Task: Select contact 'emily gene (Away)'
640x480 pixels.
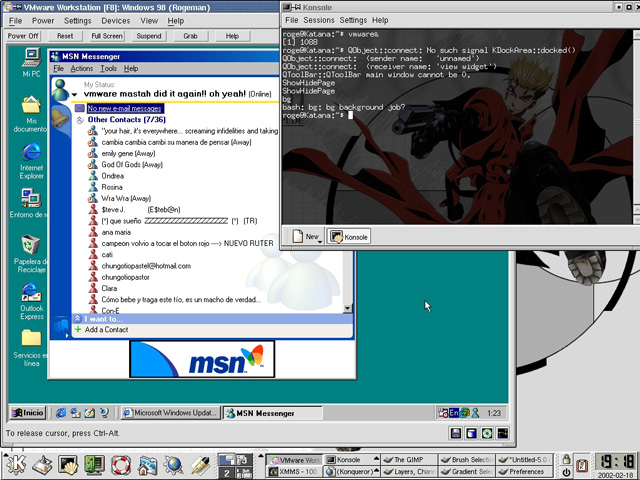Action: click(x=128, y=153)
